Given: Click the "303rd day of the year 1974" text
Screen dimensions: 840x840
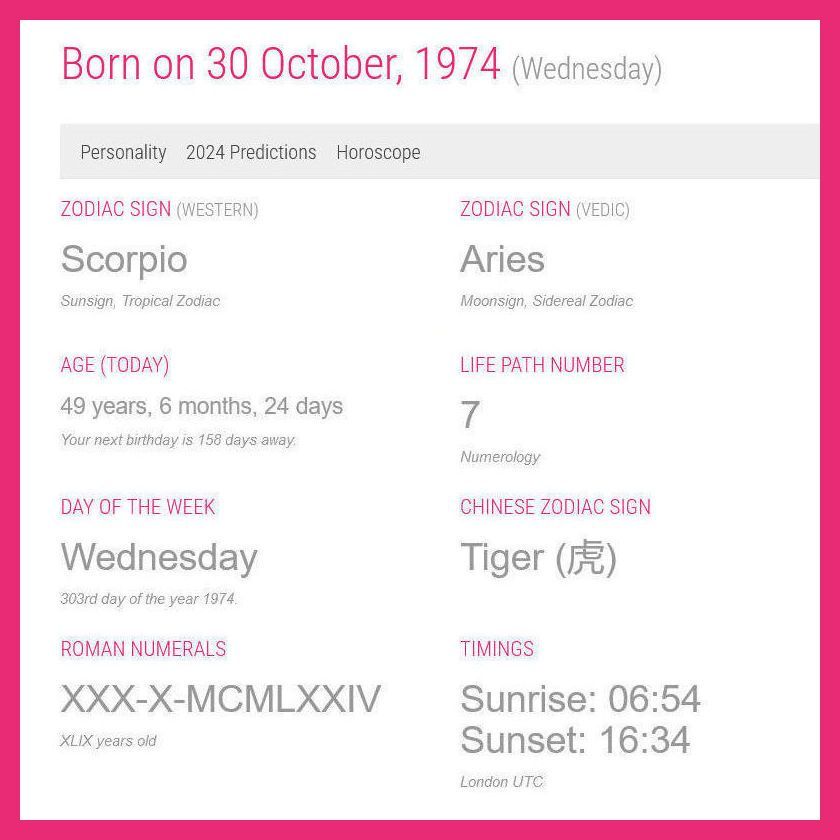Looking at the screenshot, I should tap(149, 599).
